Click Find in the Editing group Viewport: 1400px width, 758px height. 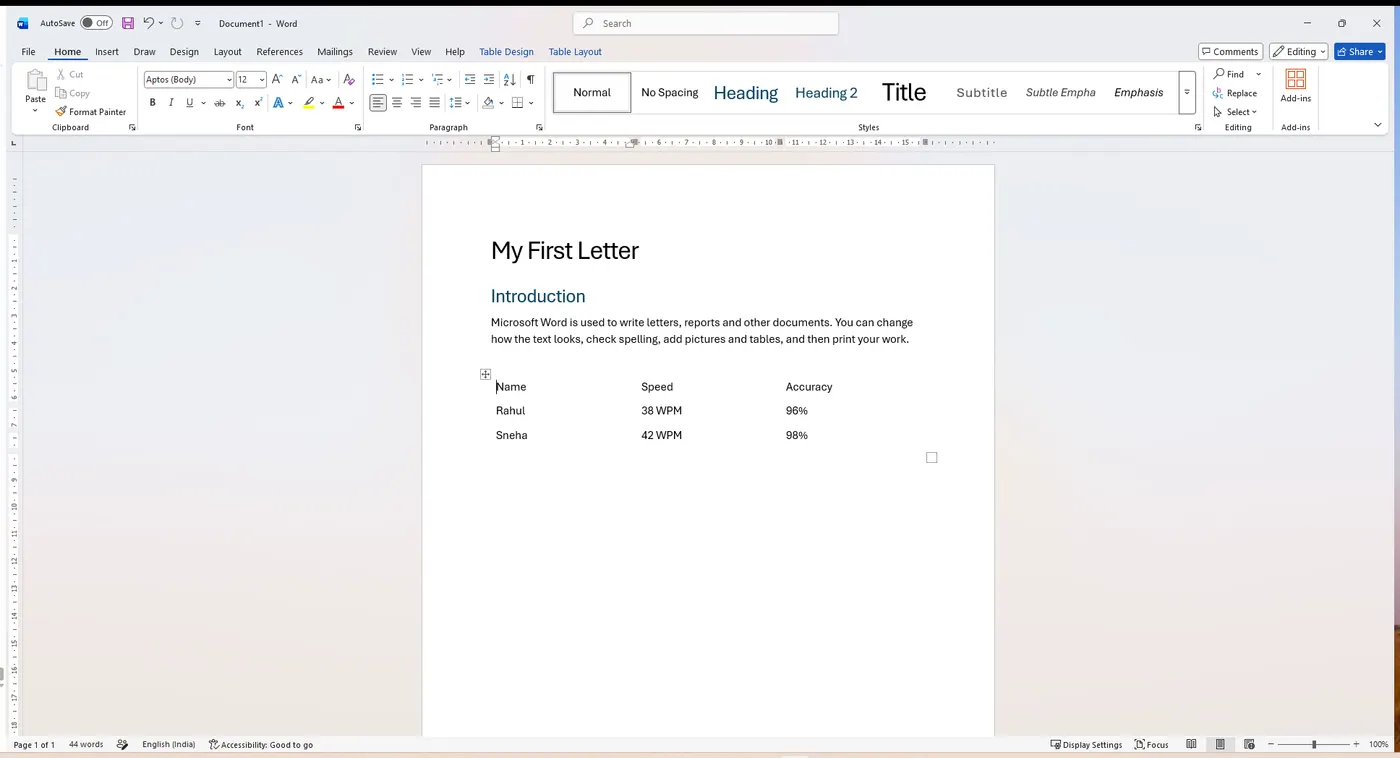point(1229,74)
